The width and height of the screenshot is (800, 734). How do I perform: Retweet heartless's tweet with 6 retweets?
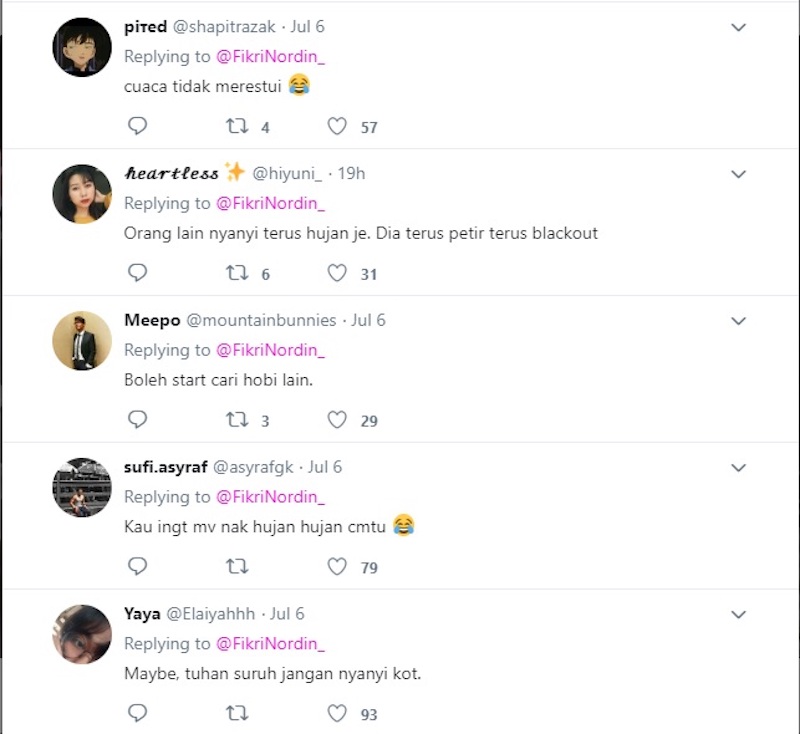(x=237, y=273)
